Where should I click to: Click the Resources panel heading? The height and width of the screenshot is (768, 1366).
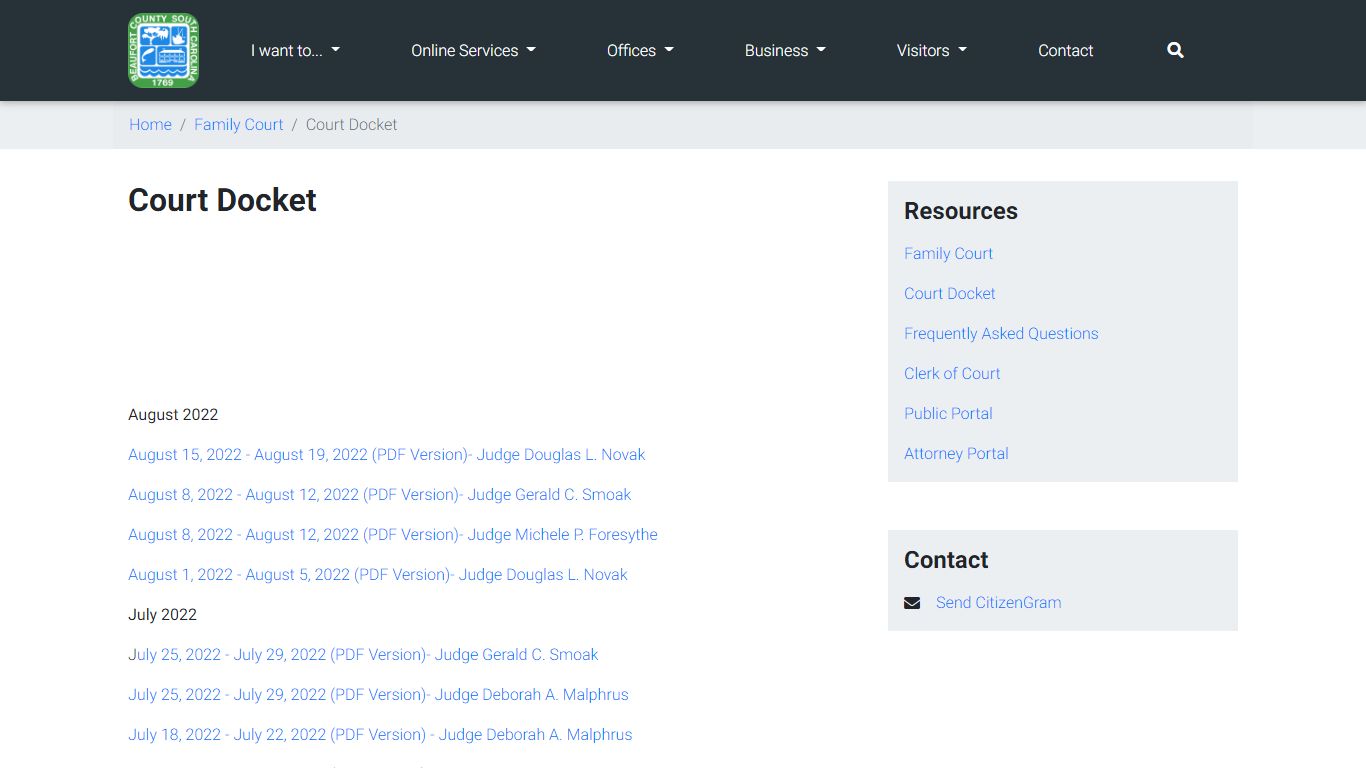961,211
